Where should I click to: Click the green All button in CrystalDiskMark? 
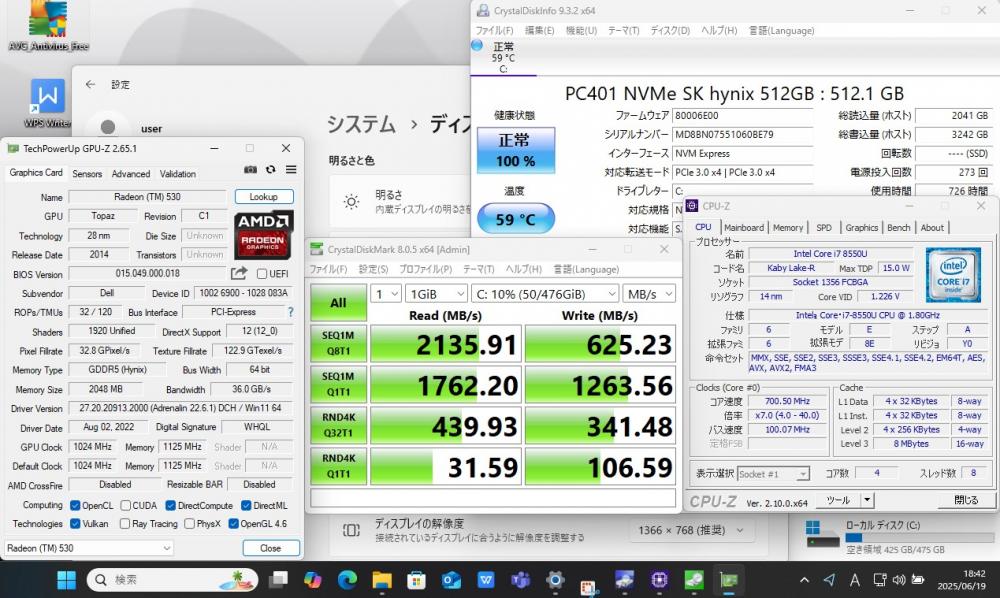(x=338, y=303)
